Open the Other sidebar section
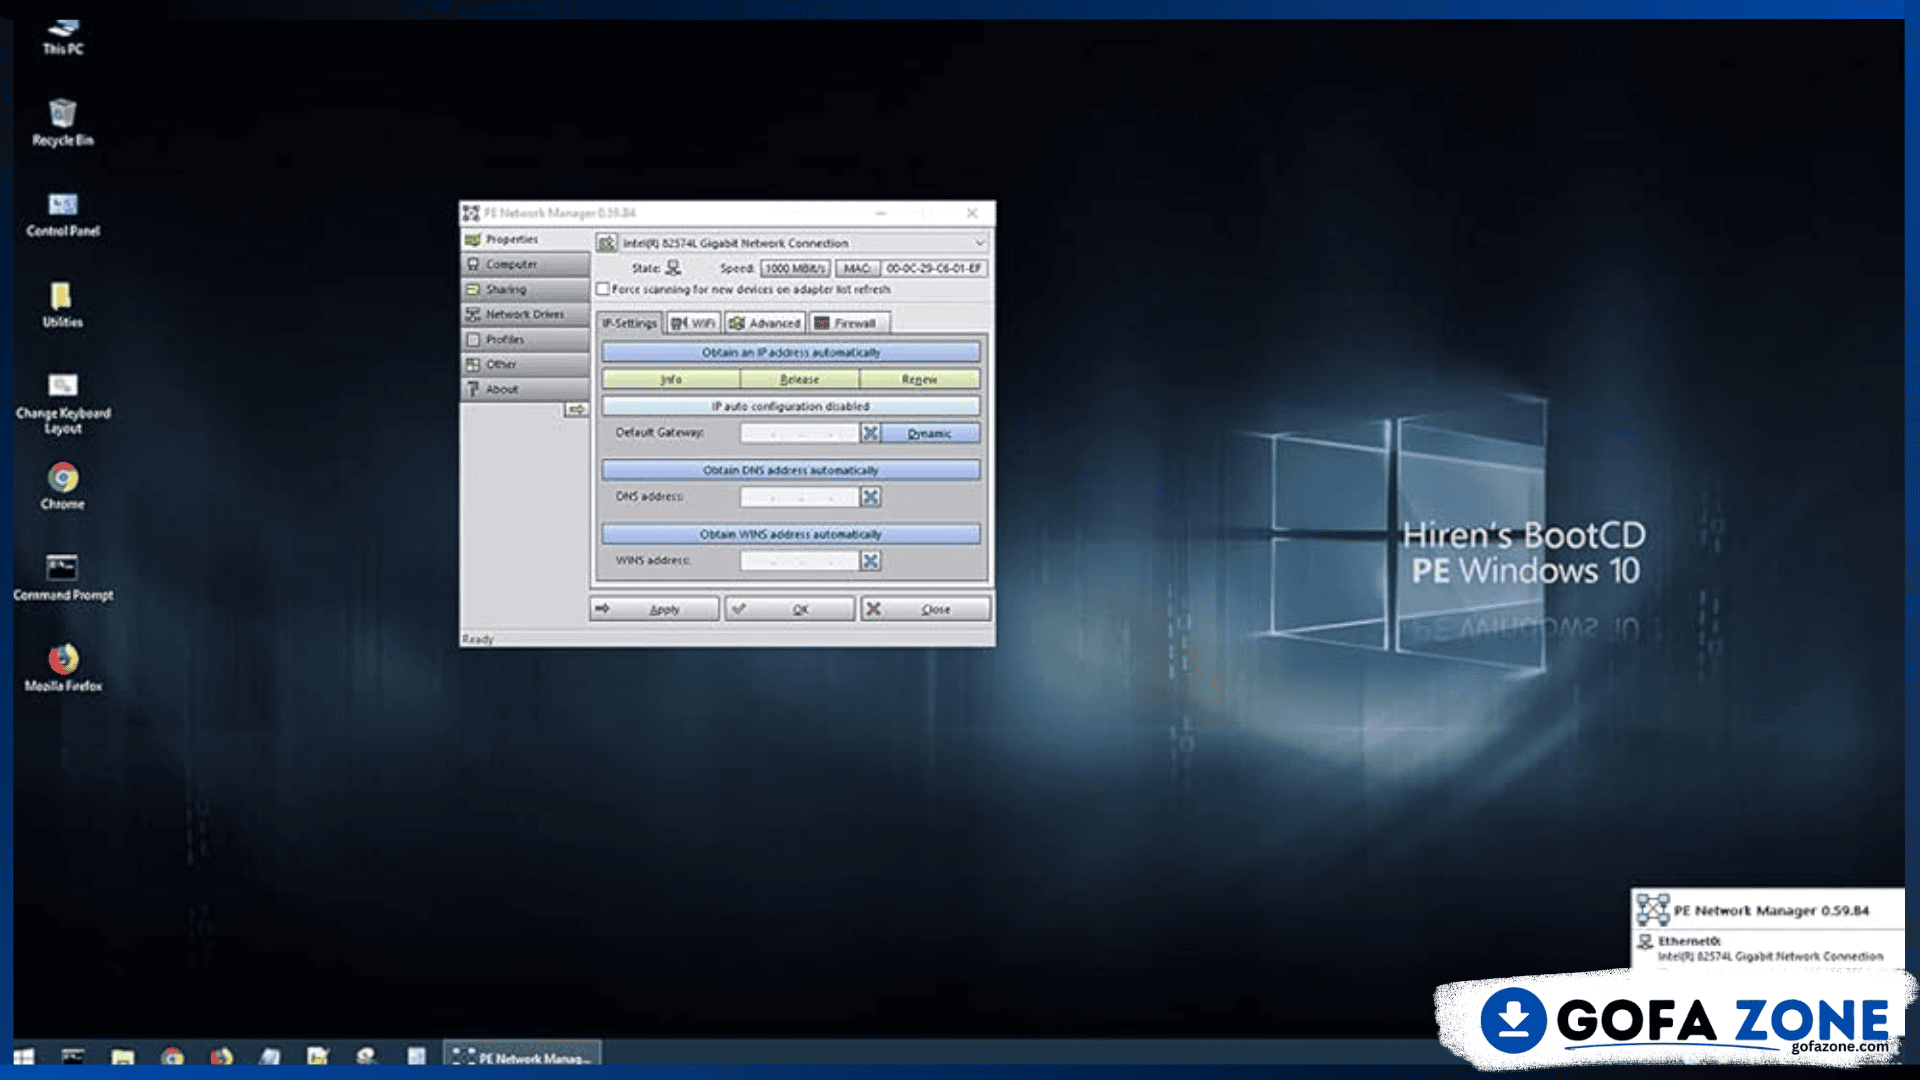This screenshot has height=1080, width=1920. (x=525, y=364)
